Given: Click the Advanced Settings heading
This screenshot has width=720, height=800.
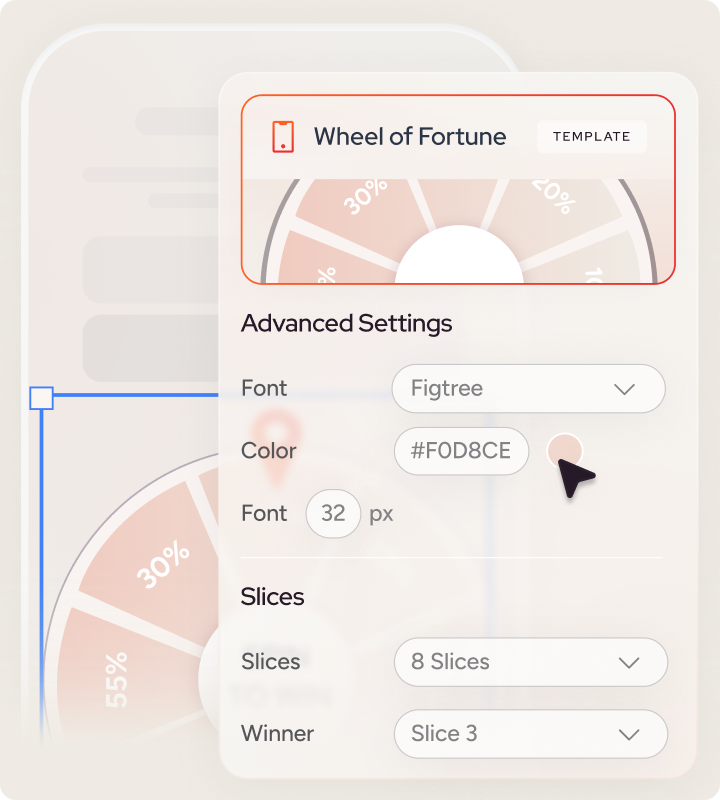Looking at the screenshot, I should coord(346,324).
